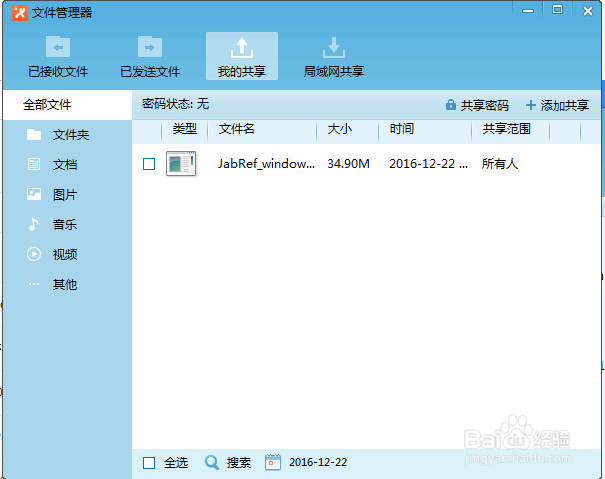Sort by the 时间 column header
The image size is (605, 479).
[x=402, y=129]
